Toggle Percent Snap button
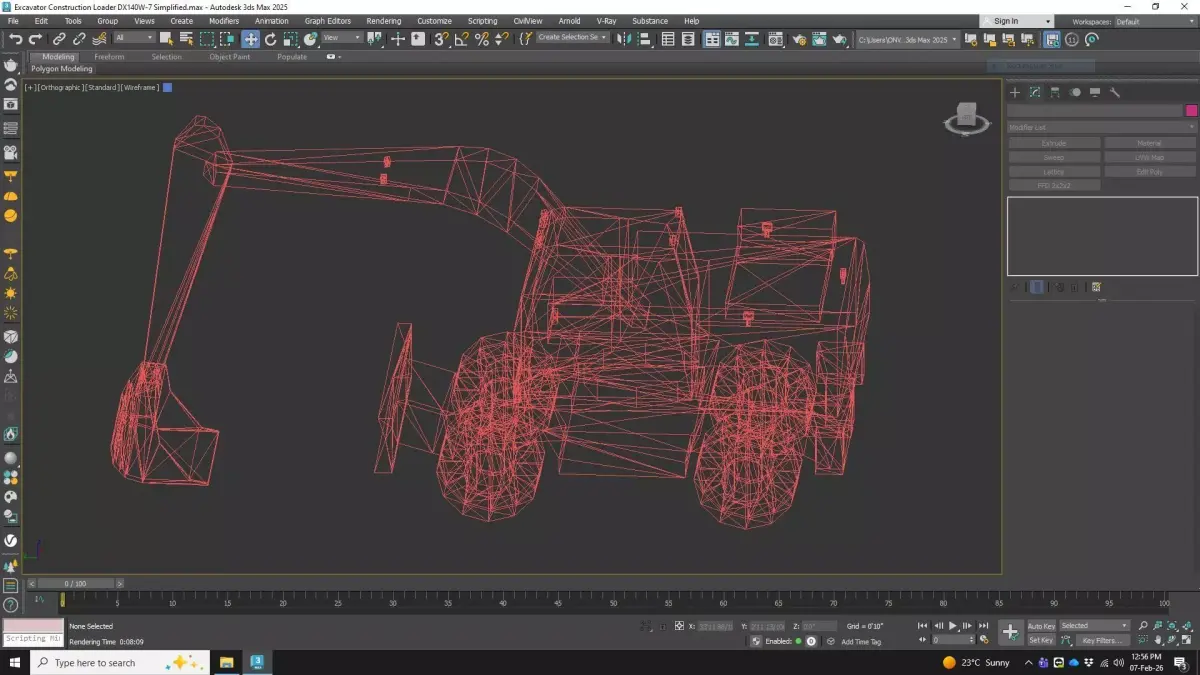The image size is (1200, 675). [482, 39]
